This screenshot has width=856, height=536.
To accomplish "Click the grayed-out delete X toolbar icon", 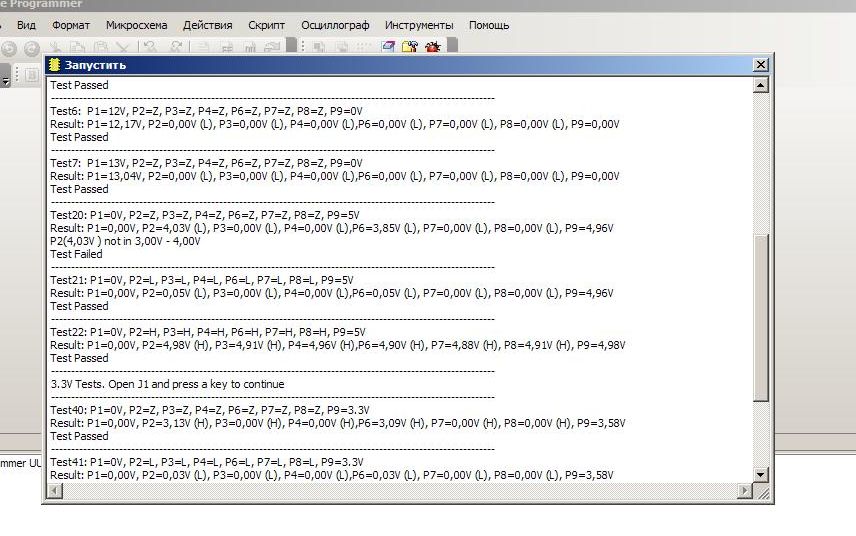I will pyautogui.click(x=123, y=47).
